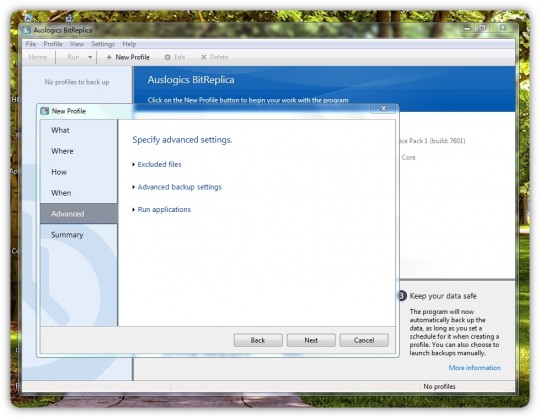Open the Help menu
The width and height of the screenshot is (540, 418).
[x=129, y=44]
